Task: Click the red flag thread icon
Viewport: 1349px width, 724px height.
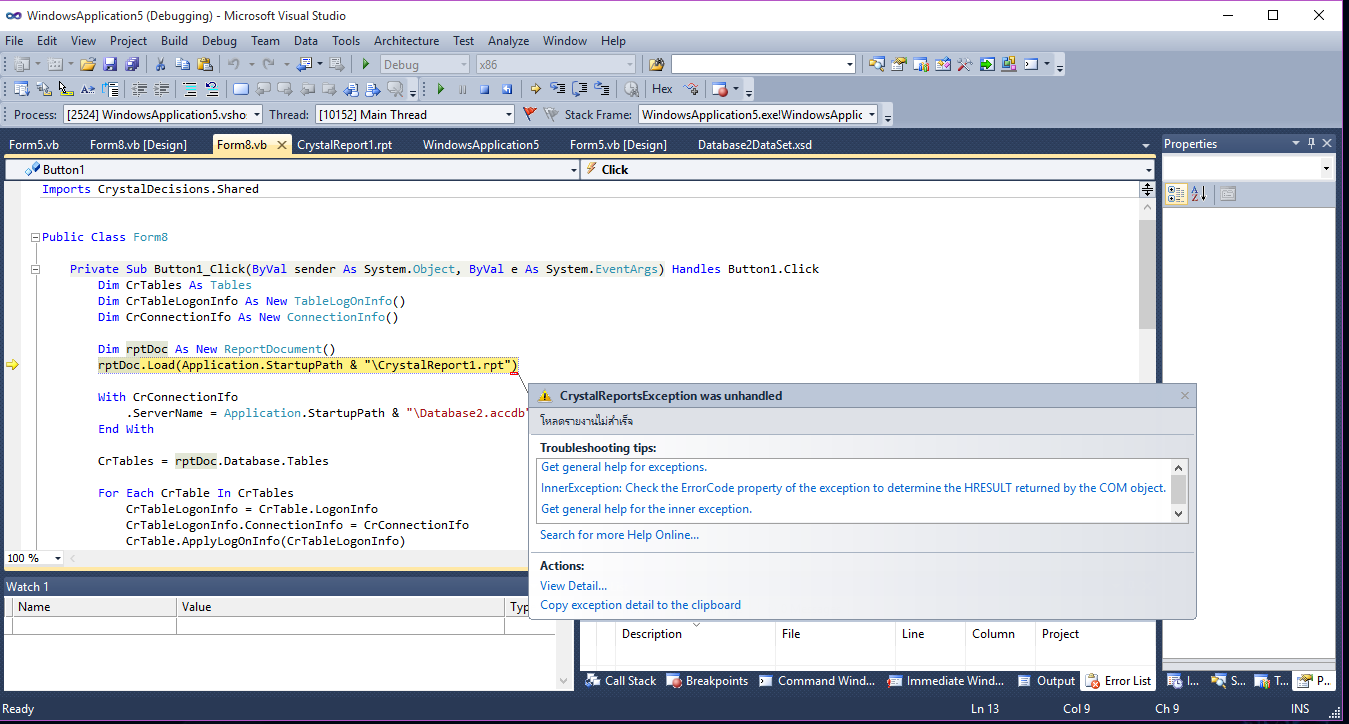Action: (529, 114)
